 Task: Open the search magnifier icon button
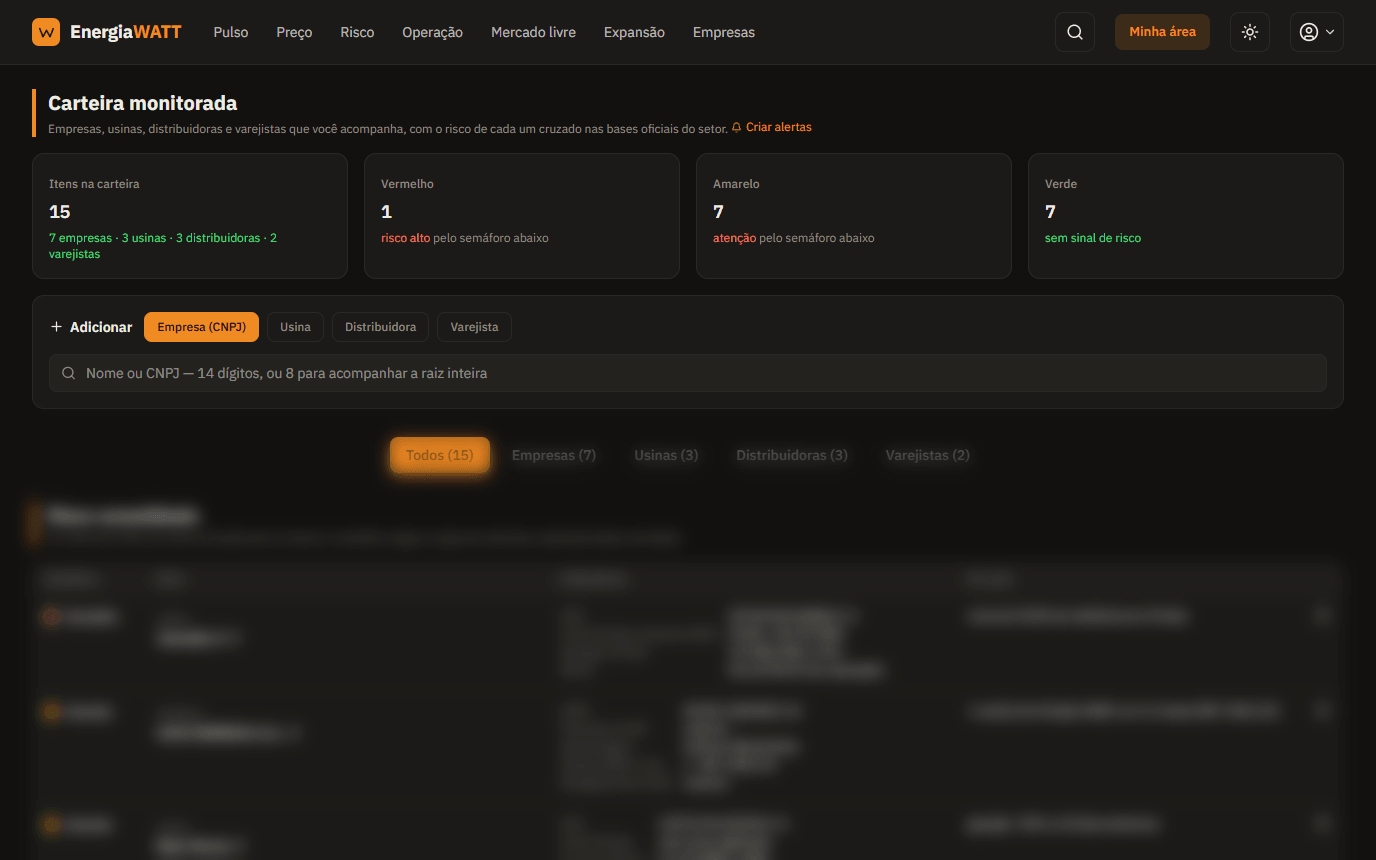point(1075,32)
